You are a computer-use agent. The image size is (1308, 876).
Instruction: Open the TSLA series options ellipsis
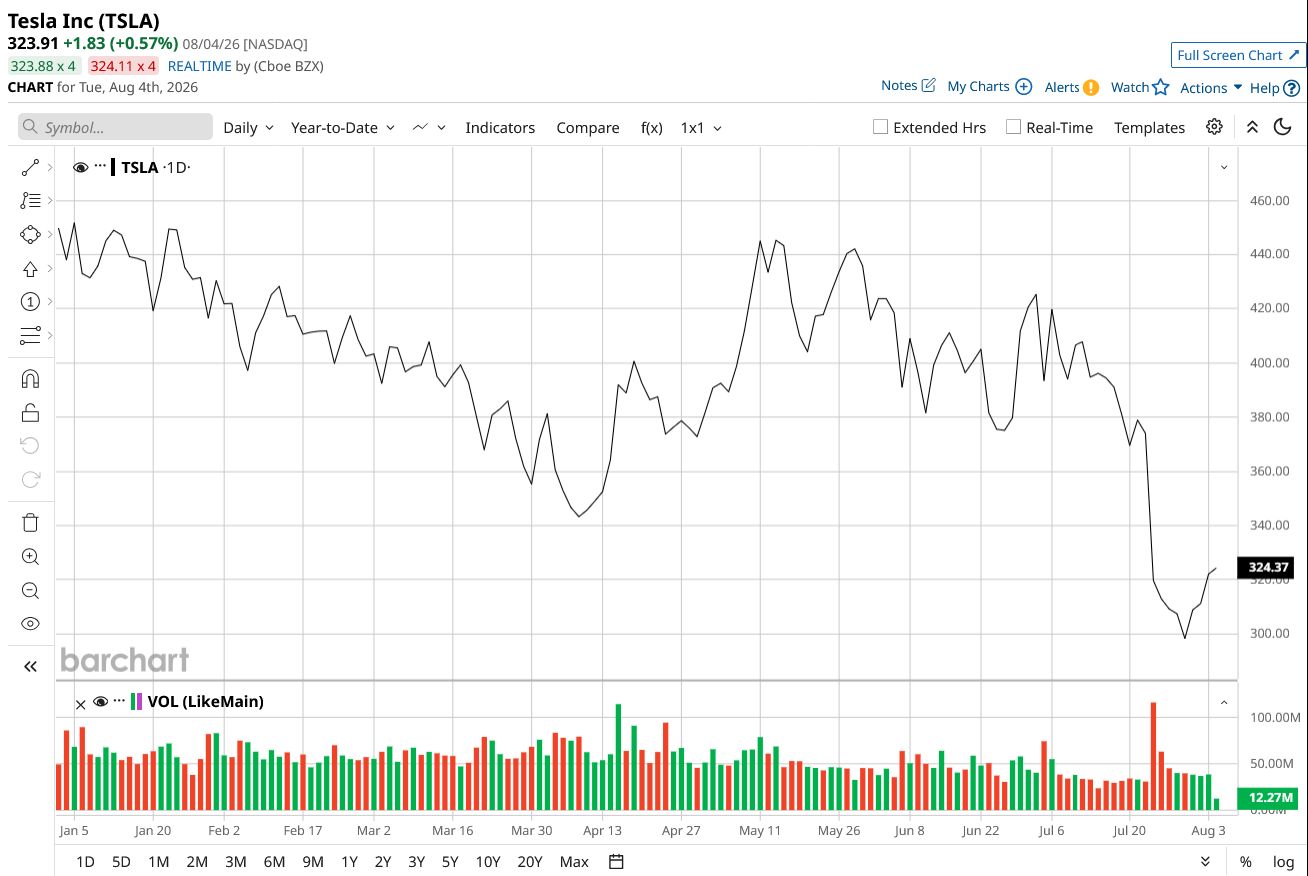100,166
